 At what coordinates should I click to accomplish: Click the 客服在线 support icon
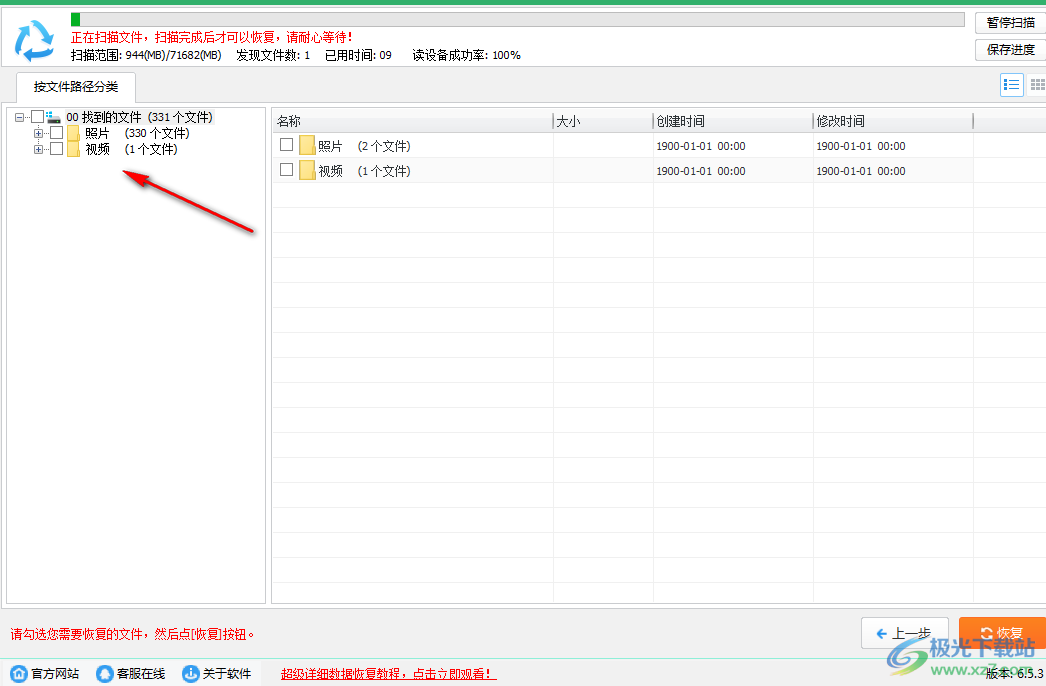tap(105, 673)
